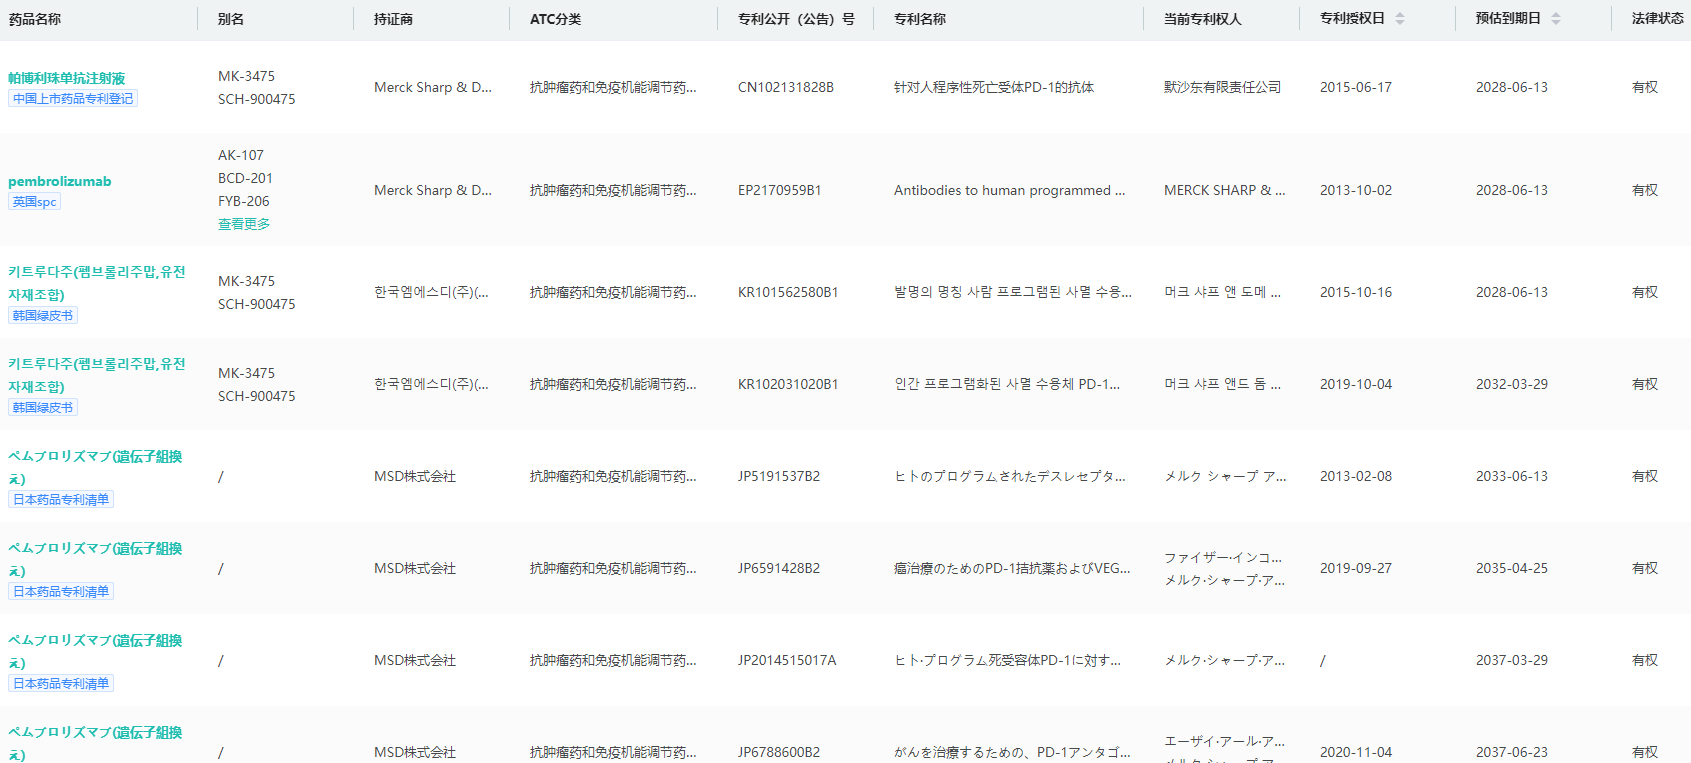Click the 'Antibodies to human programmed' patent title
The width and height of the screenshot is (1691, 763).
point(1010,191)
